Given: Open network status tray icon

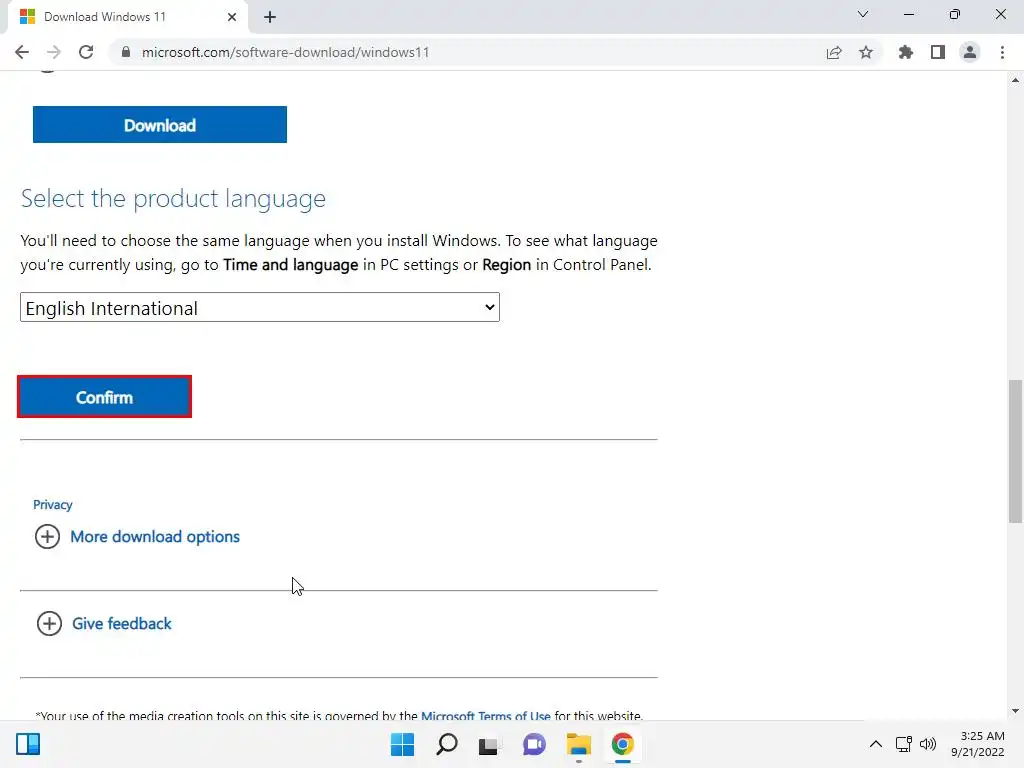Looking at the screenshot, I should 904,744.
